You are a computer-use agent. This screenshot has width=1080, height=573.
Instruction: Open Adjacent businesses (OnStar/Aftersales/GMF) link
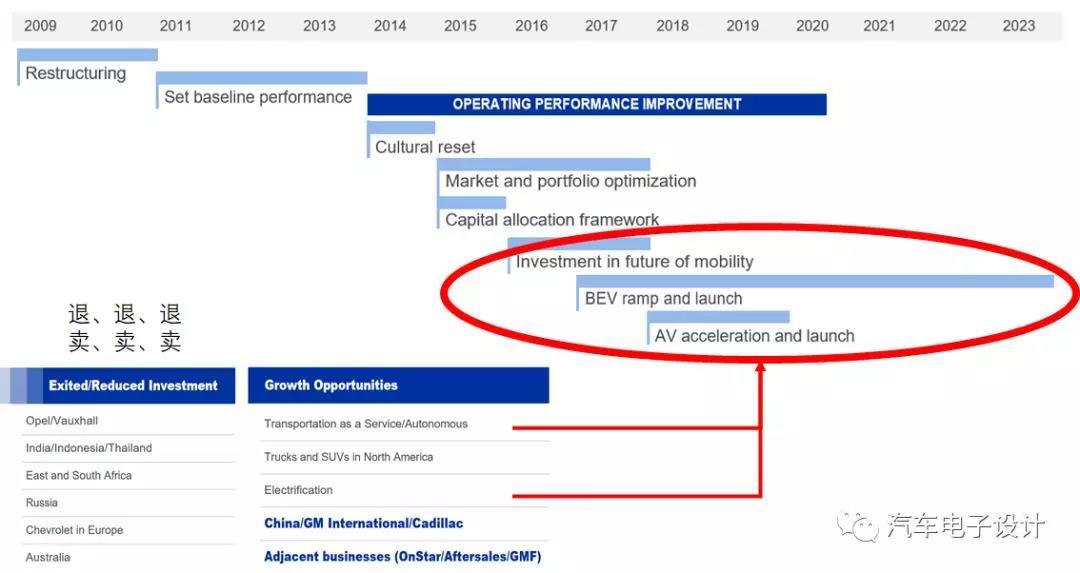(402, 556)
